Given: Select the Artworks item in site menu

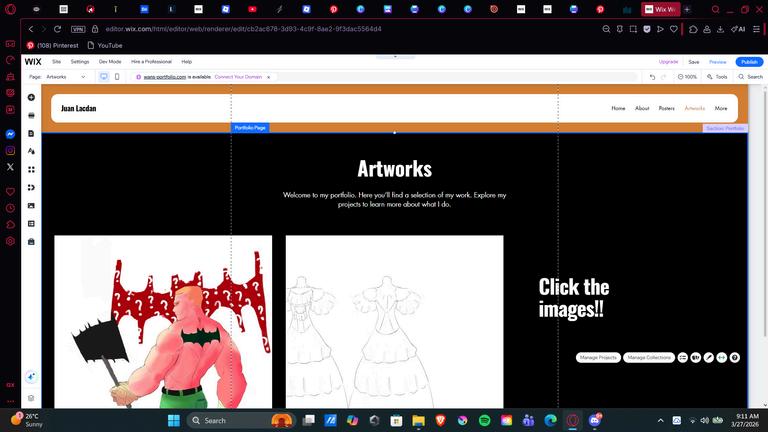Looking at the screenshot, I should click(x=695, y=108).
